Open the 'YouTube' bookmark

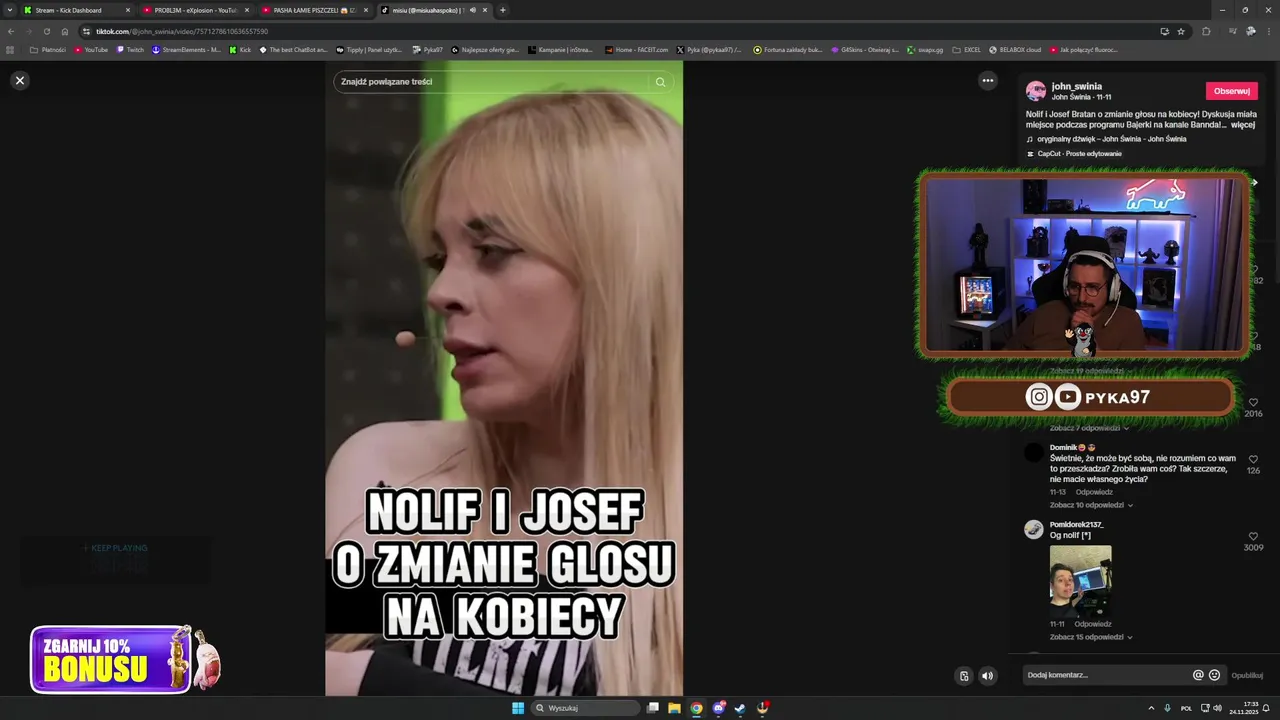91,49
